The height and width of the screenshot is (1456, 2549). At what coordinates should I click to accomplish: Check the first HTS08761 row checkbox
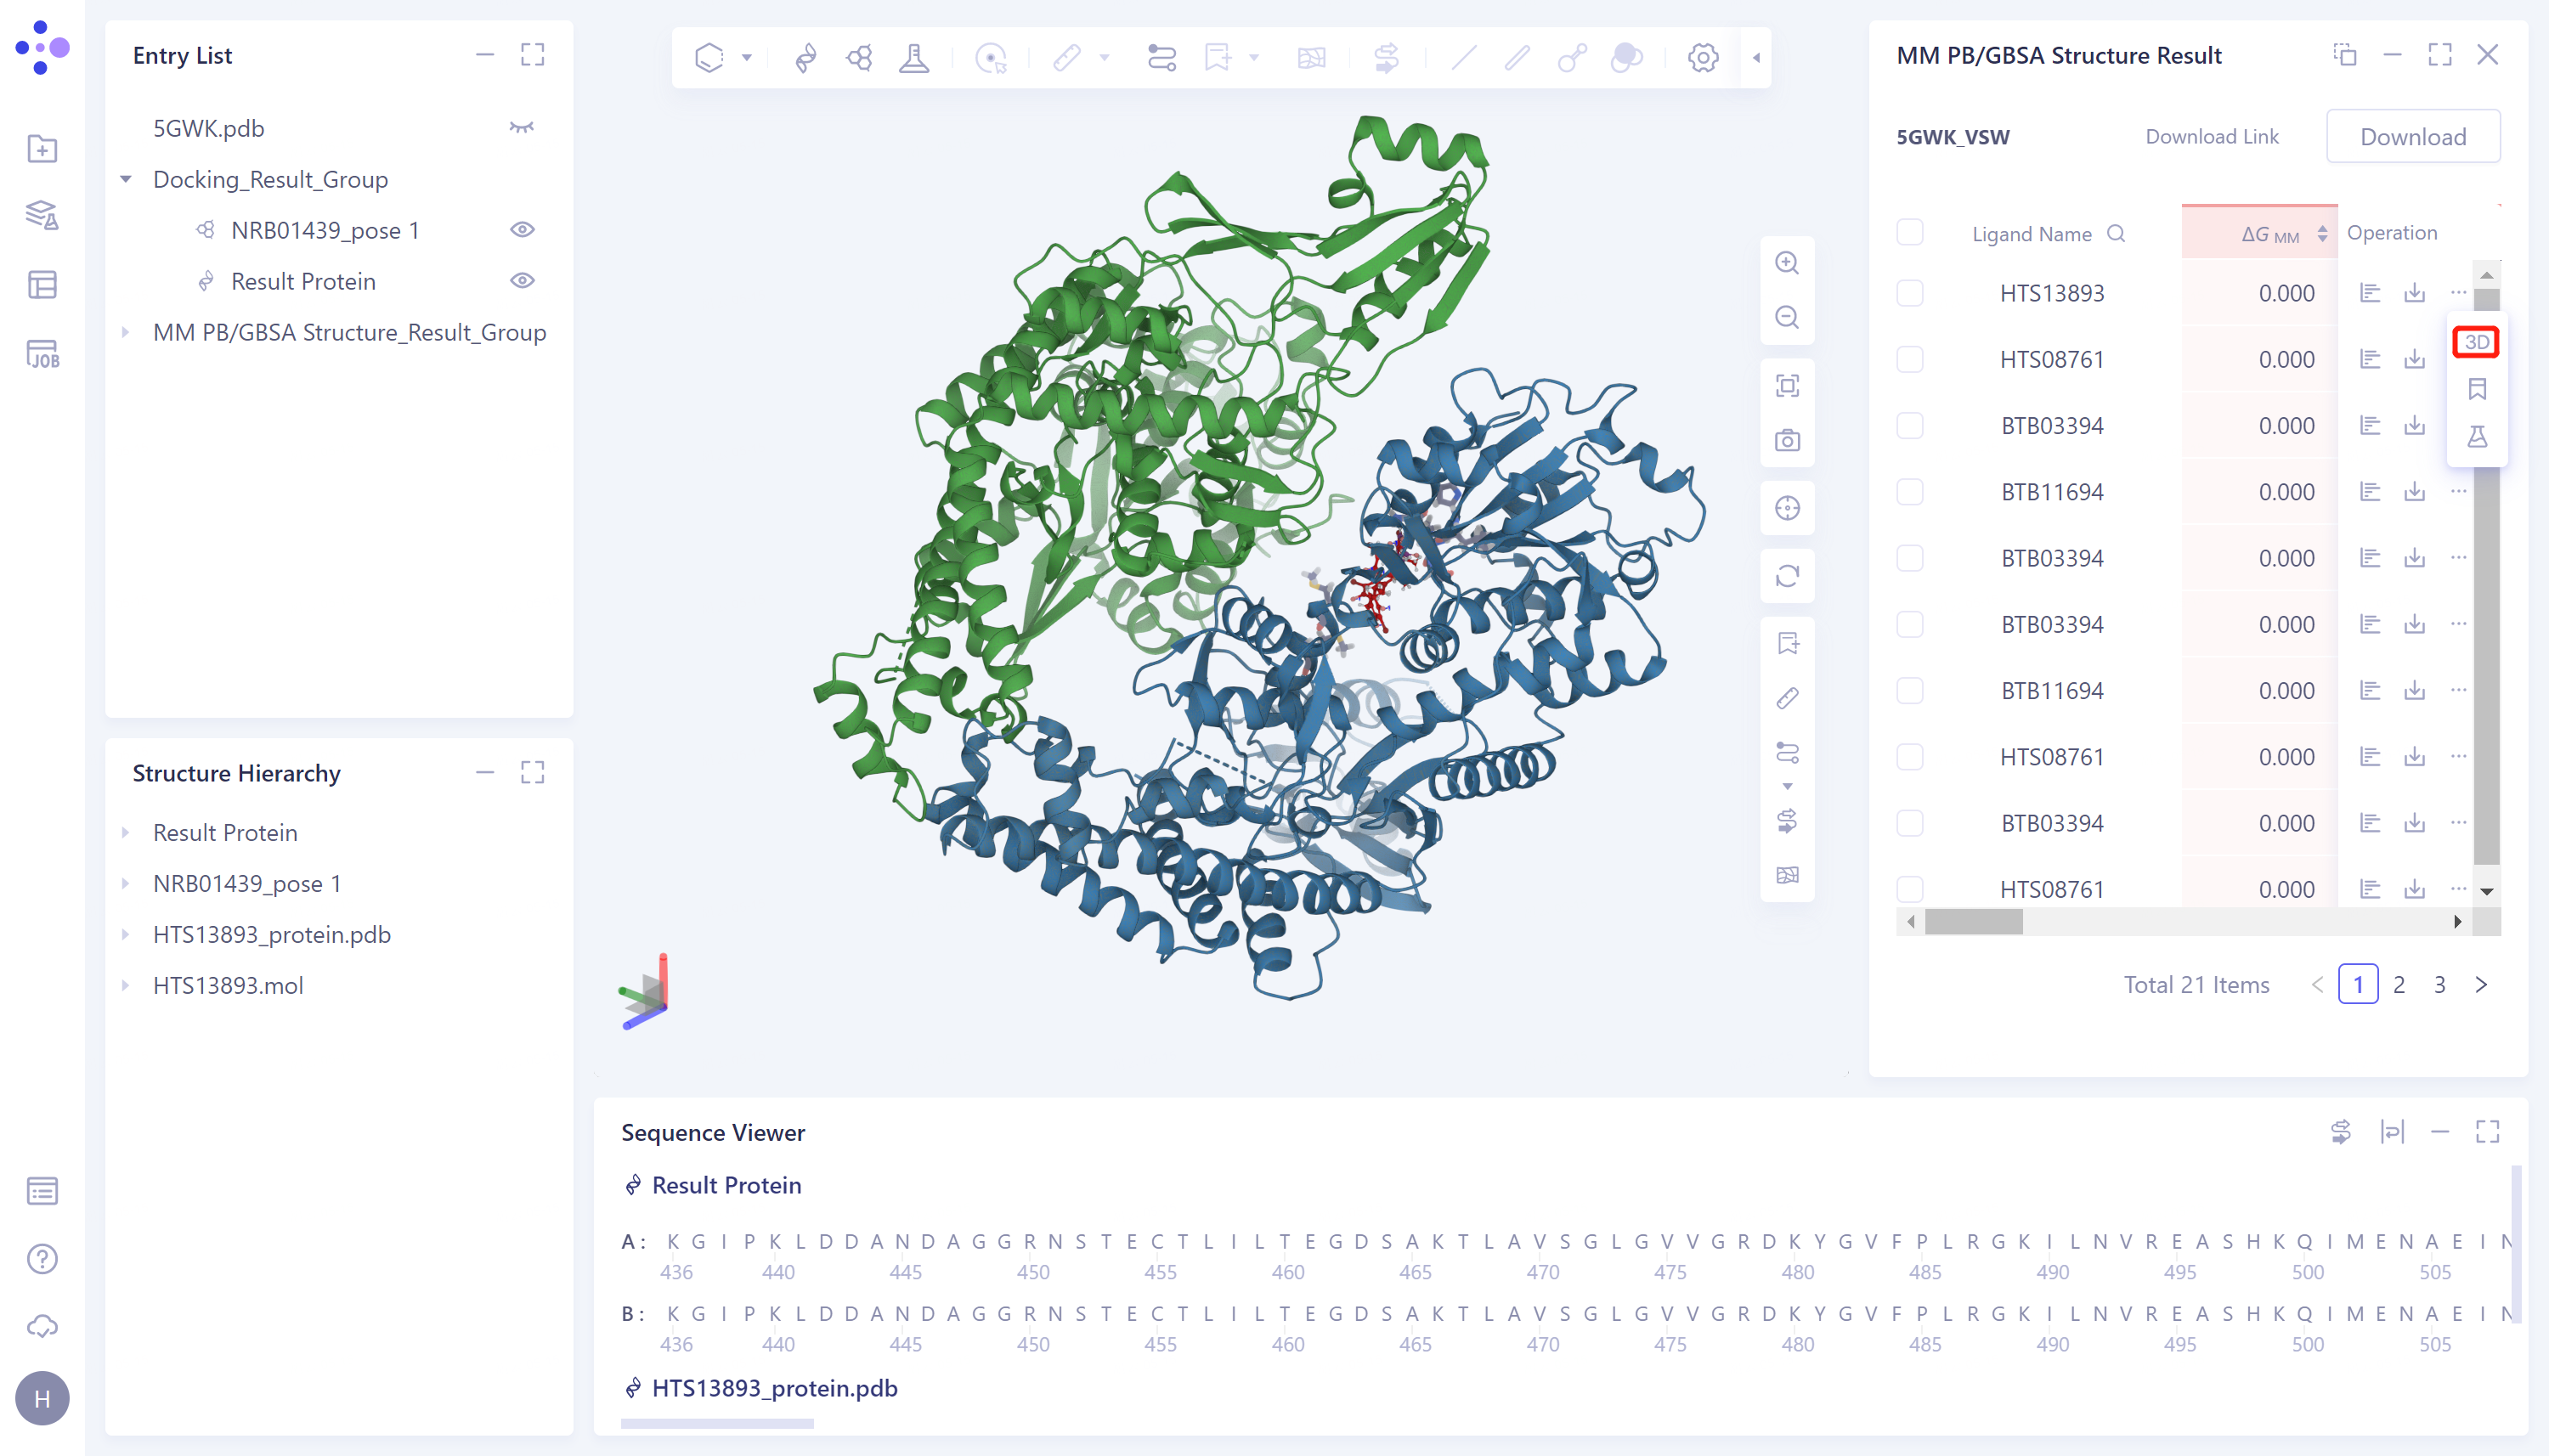[x=1909, y=360]
